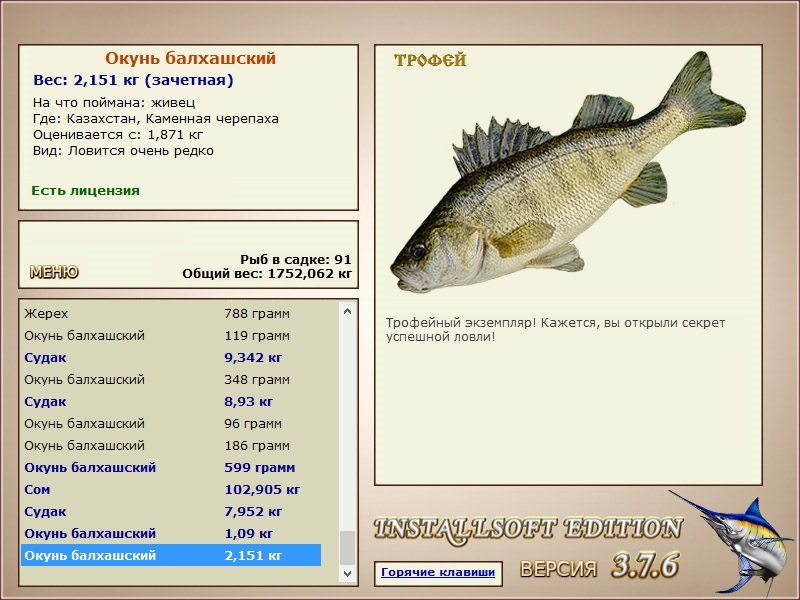Pick Окунь балхашский 599 грамм entry
The width and height of the screenshot is (800, 600).
pos(171,467)
